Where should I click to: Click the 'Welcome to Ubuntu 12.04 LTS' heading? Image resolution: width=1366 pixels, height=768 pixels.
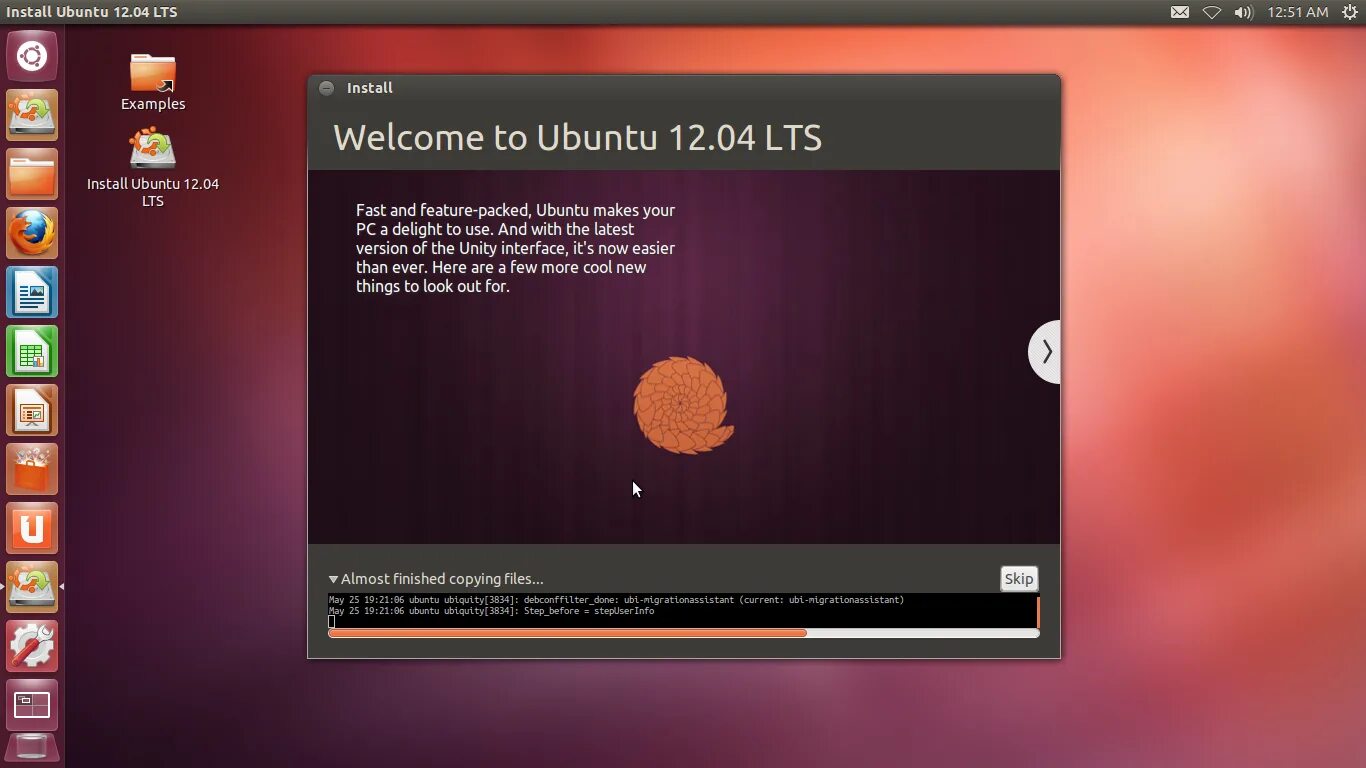[577, 137]
